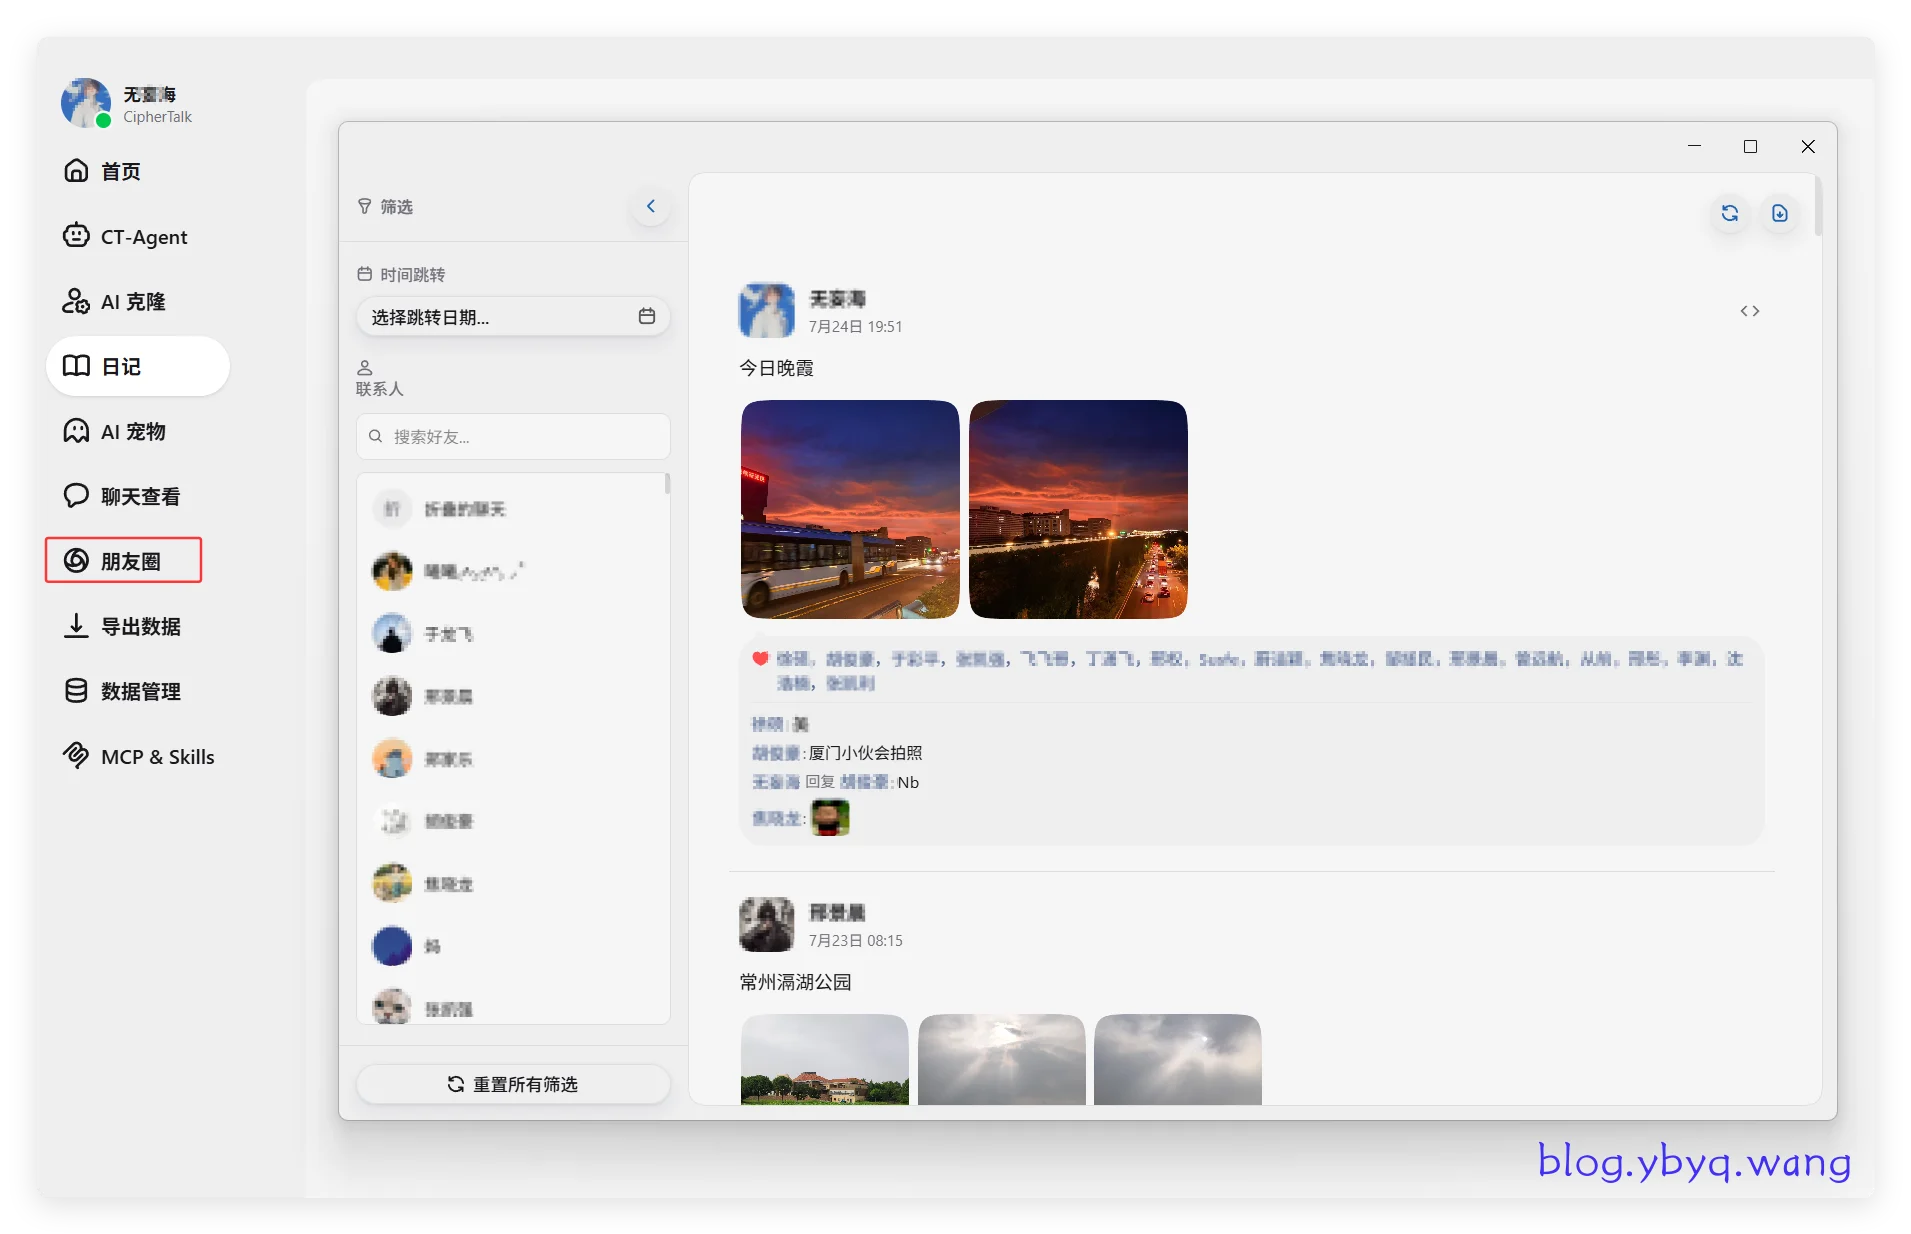1911x1234 pixels.
Task: Click the database icon beside 数据管理
Action: (x=76, y=691)
